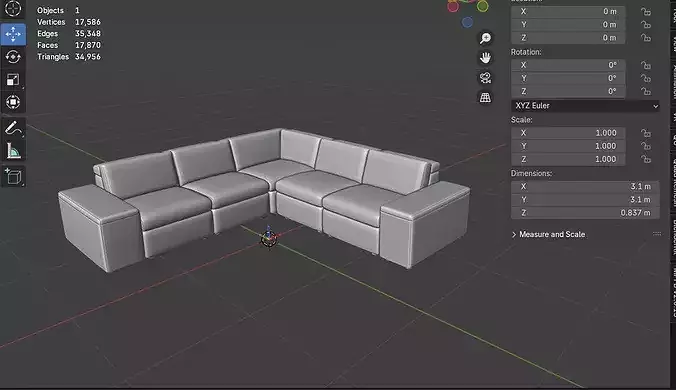Image resolution: width=676 pixels, height=390 pixels.
Task: Click the 'Faces 17,870' statistics text
Action: [69, 45]
